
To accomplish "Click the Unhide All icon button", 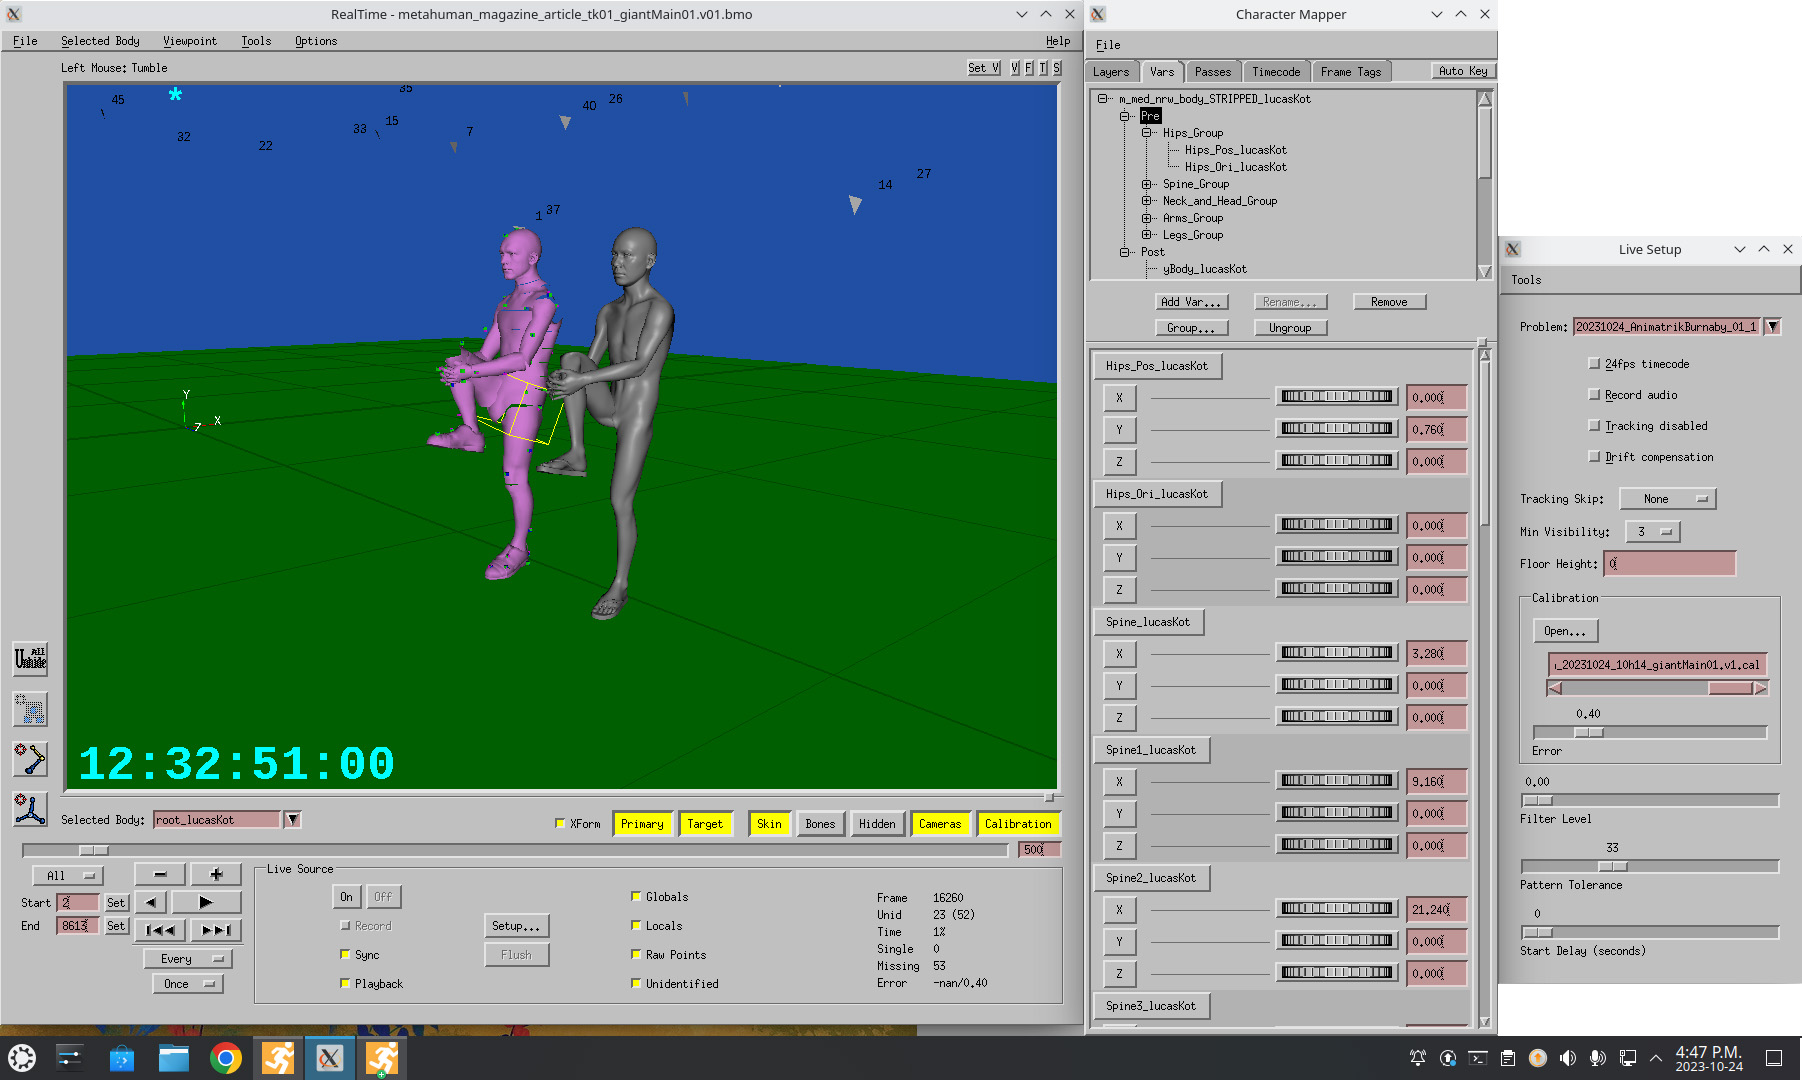I will pyautogui.click(x=30, y=658).
